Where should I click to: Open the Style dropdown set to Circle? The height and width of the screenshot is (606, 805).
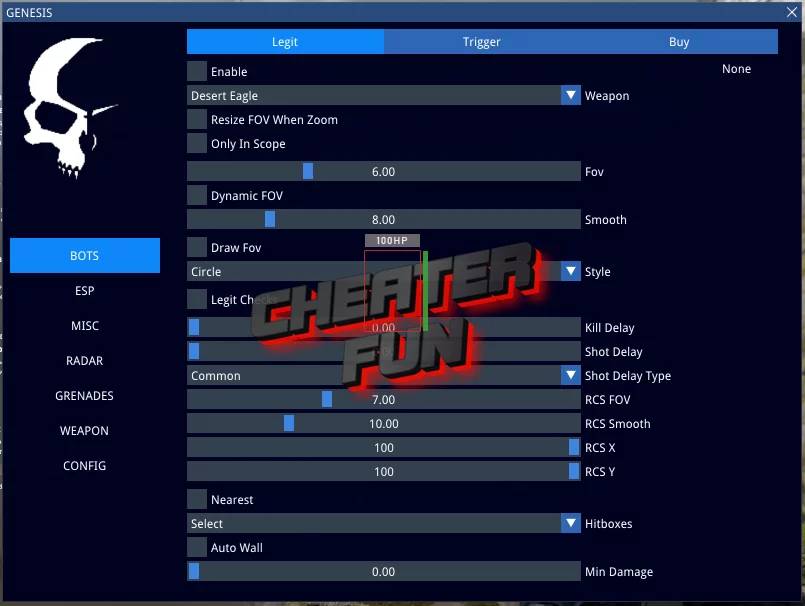click(570, 271)
